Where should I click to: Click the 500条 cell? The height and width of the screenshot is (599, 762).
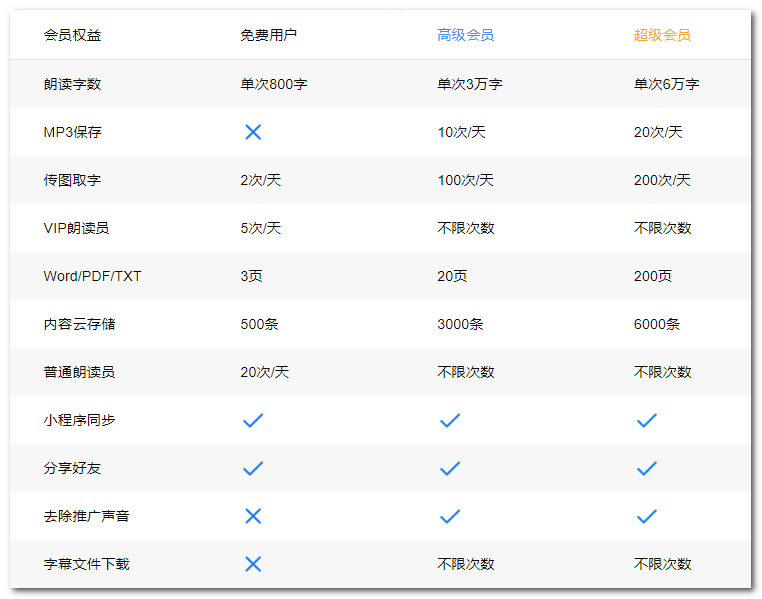coord(259,324)
